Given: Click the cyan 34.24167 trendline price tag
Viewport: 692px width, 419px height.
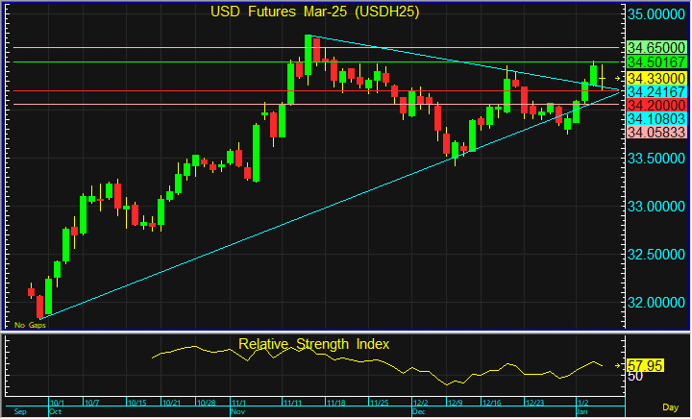Looking at the screenshot, I should 655,91.
